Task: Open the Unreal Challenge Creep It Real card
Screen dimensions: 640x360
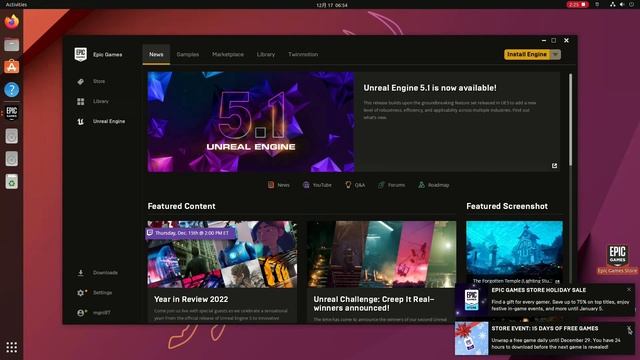Action: point(381,271)
